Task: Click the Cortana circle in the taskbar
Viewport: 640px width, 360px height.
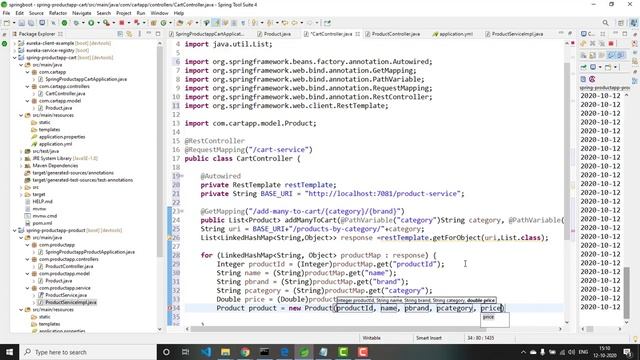Action: tap(166, 352)
